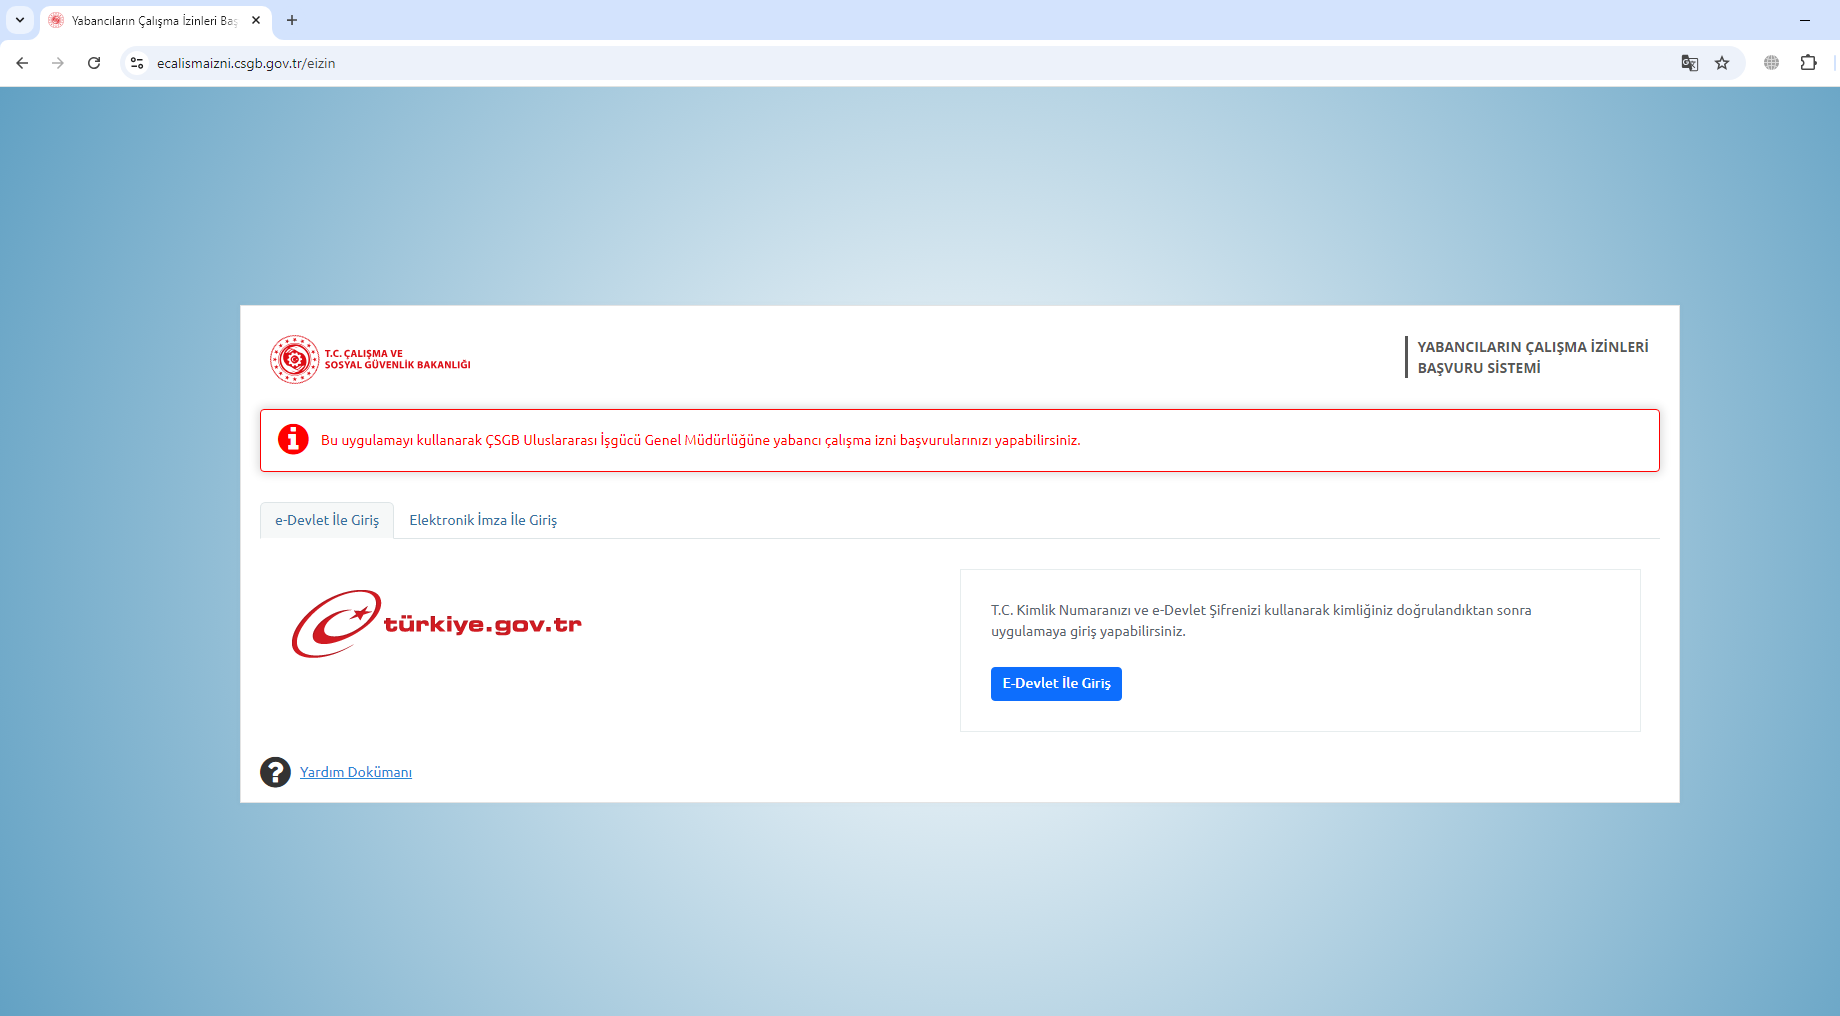Close the Yabancıların Çalışma İzinleri tab
This screenshot has height=1016, width=1840.
pos(256,20)
